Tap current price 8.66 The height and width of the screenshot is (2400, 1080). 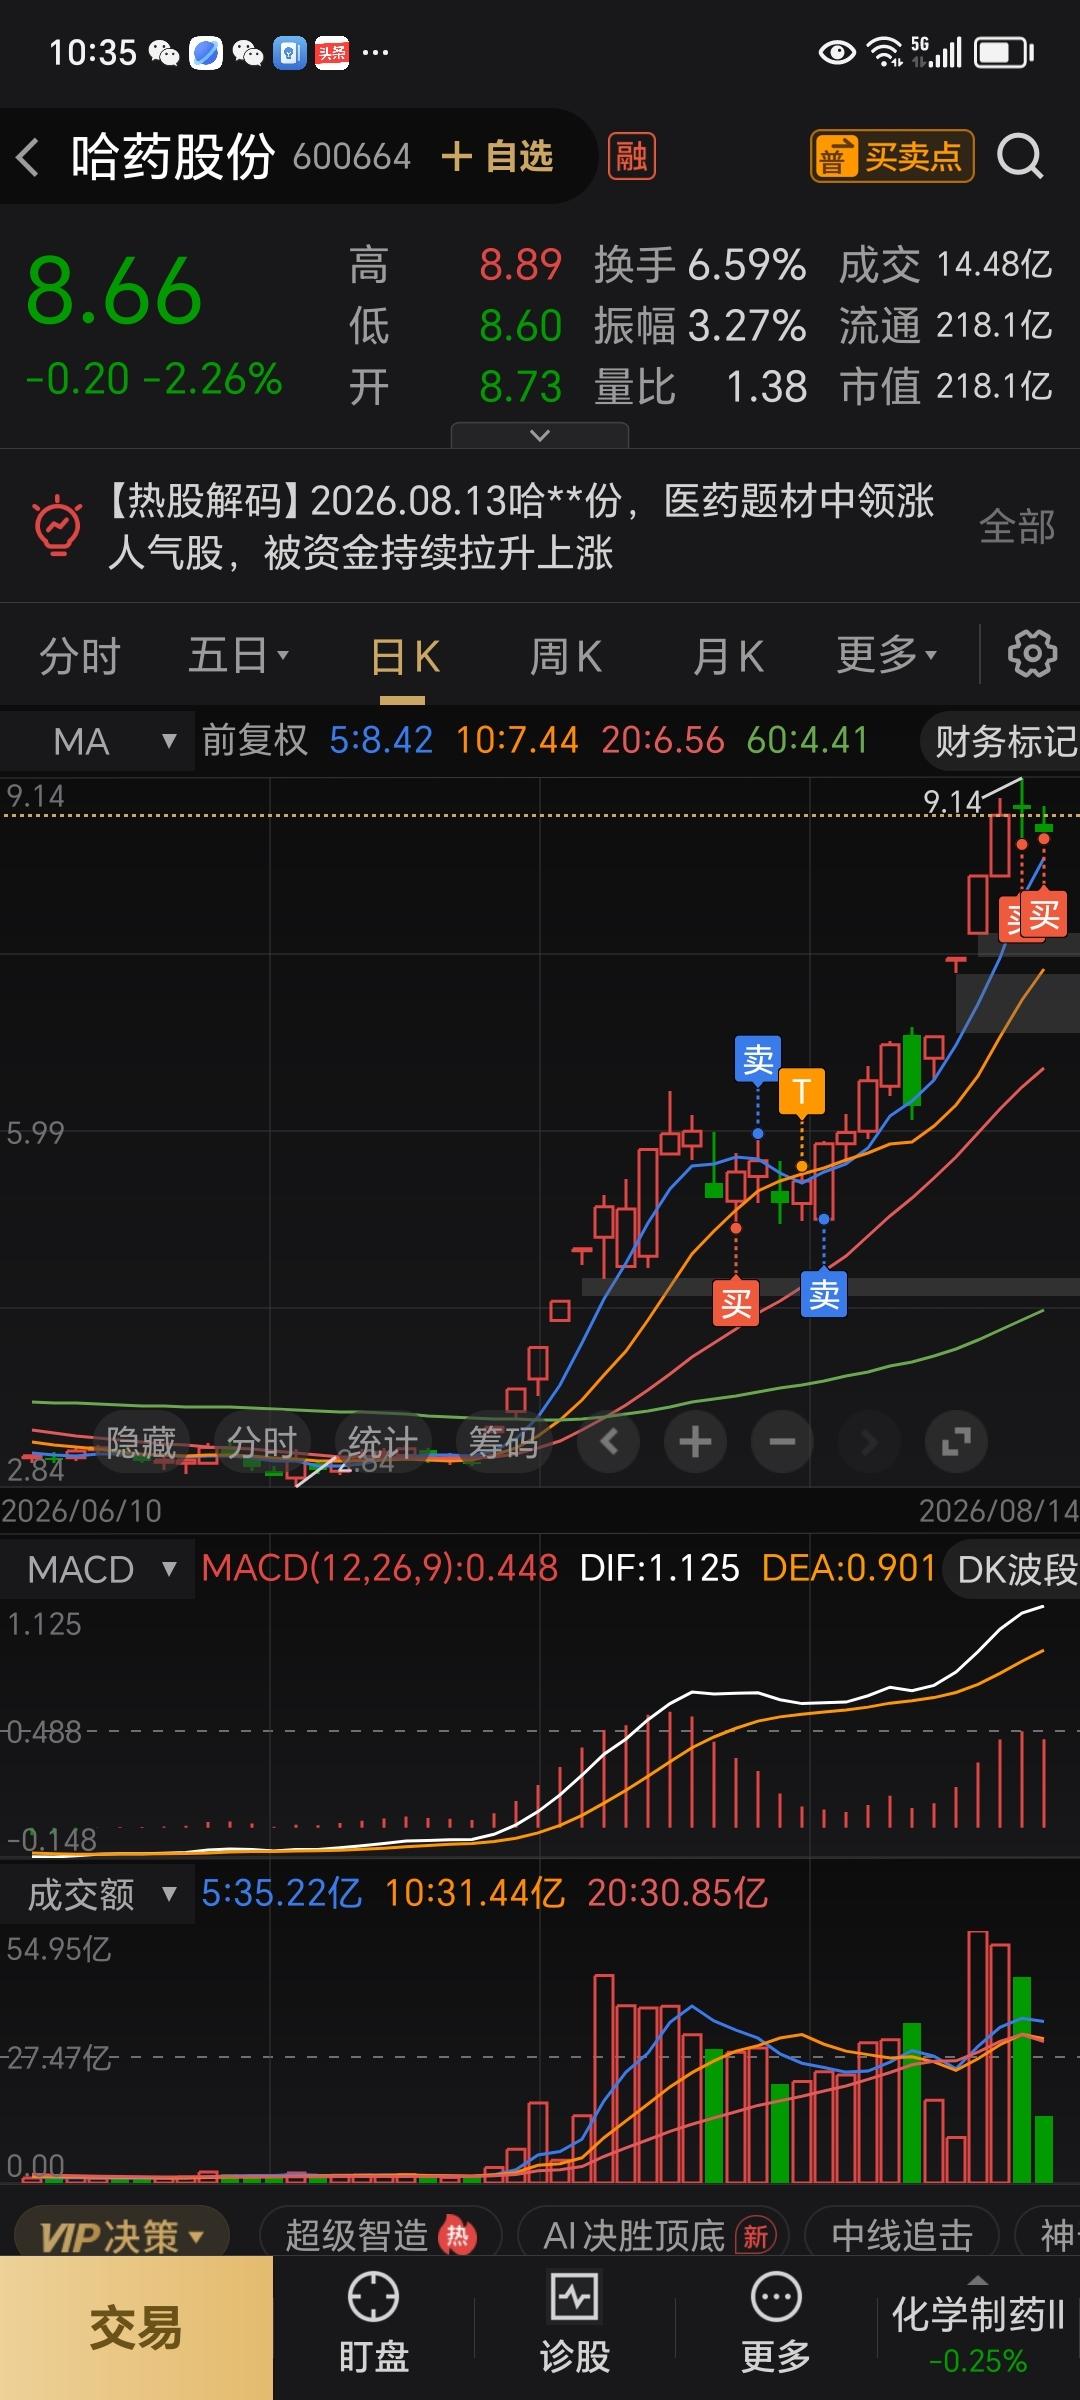pyautogui.click(x=114, y=291)
